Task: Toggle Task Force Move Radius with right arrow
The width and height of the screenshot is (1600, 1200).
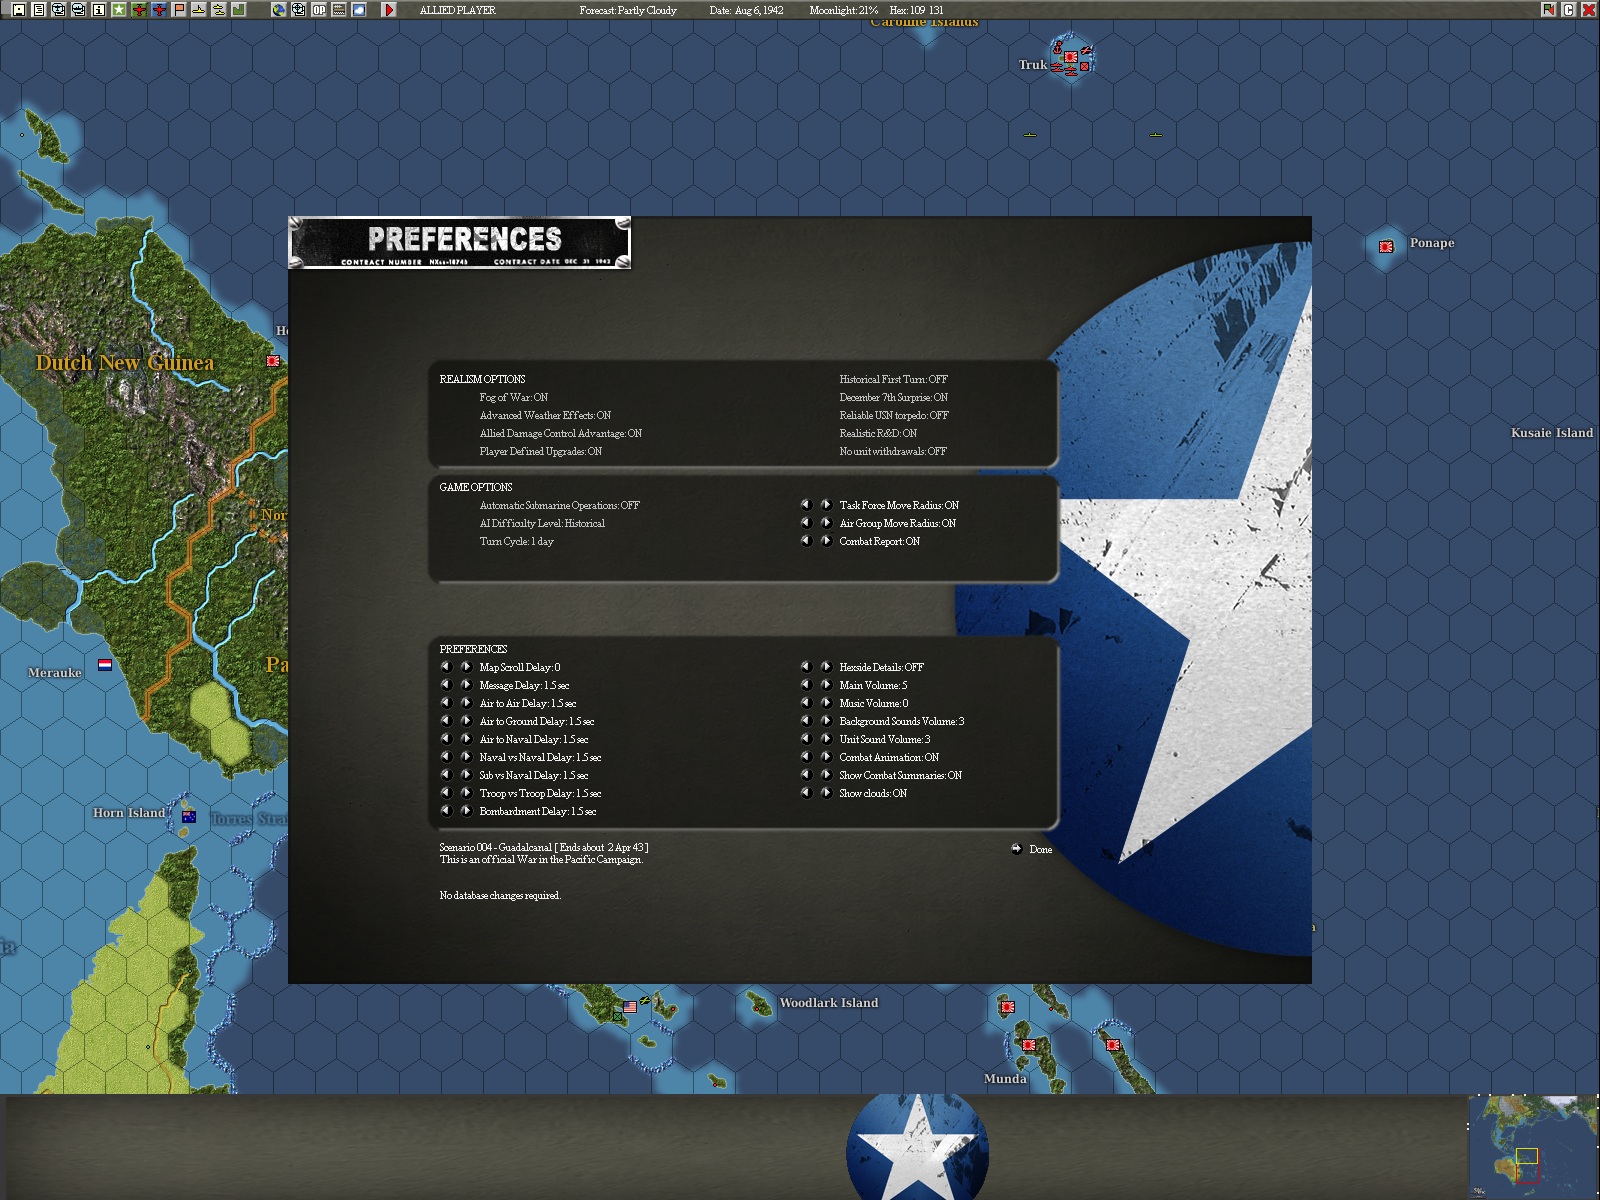Action: click(826, 505)
